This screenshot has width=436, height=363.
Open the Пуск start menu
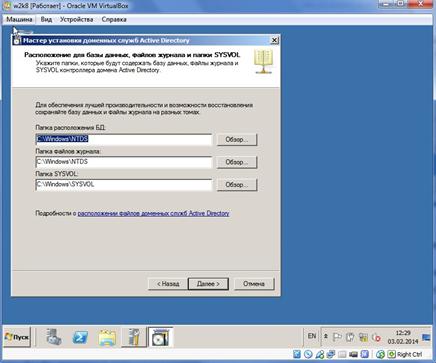coord(17,337)
